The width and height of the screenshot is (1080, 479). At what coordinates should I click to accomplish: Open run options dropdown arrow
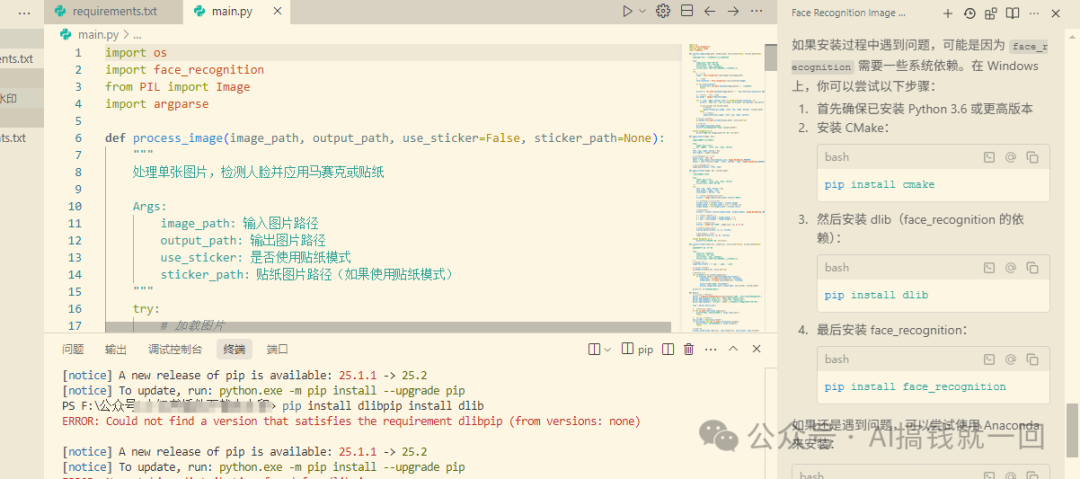point(643,11)
